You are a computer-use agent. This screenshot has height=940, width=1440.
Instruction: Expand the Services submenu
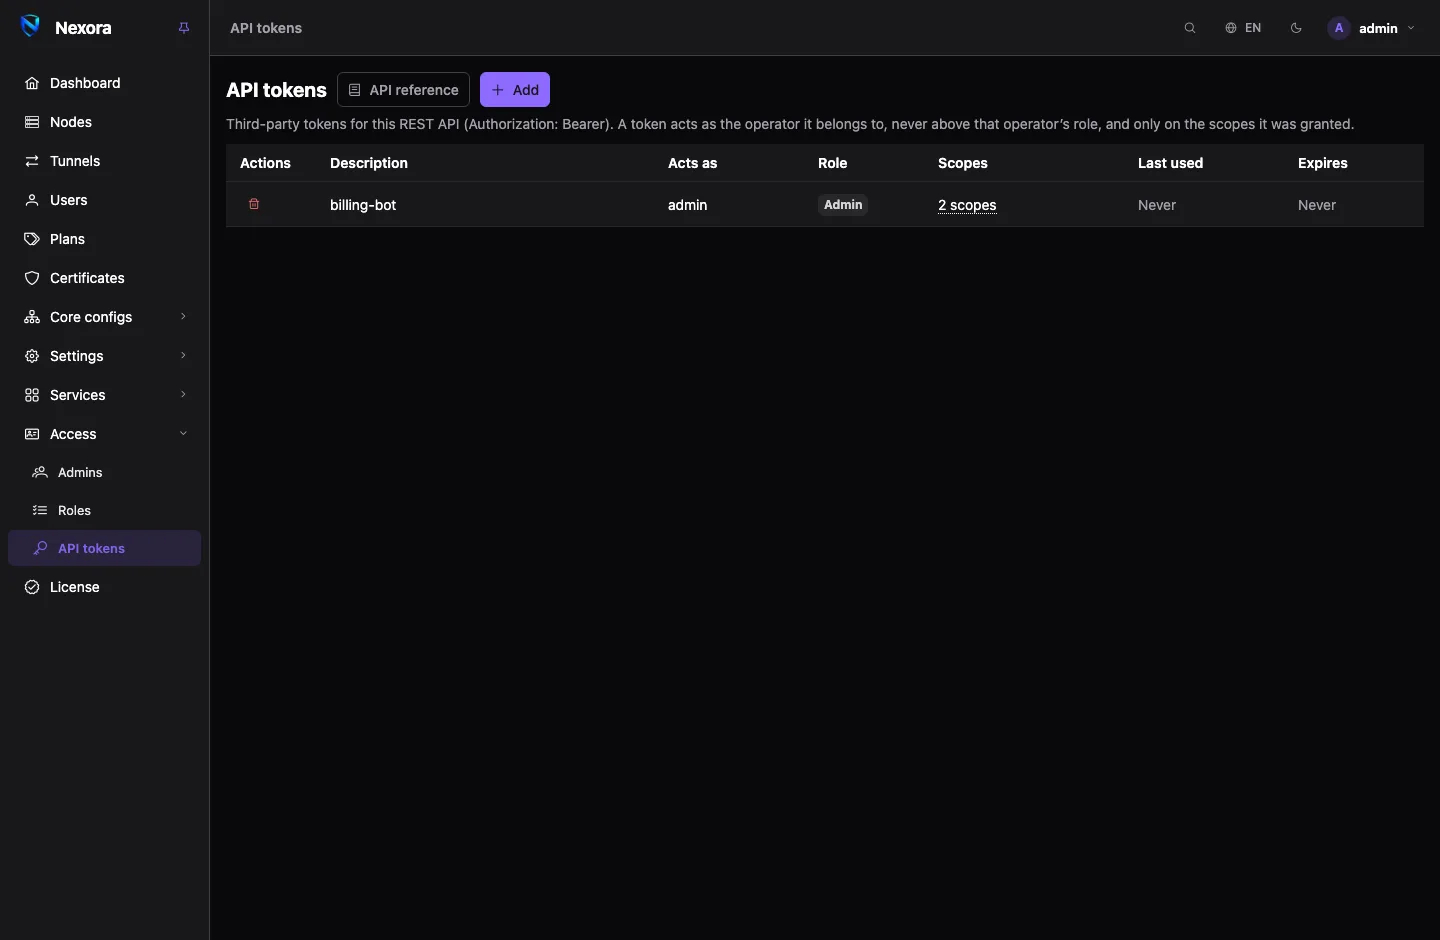[104, 395]
